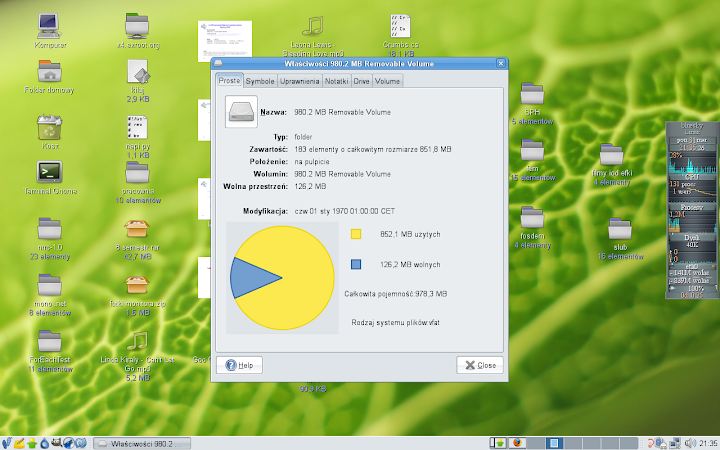720x450 pixels.
Task: Open the SPH folder icon
Action: tap(532, 93)
